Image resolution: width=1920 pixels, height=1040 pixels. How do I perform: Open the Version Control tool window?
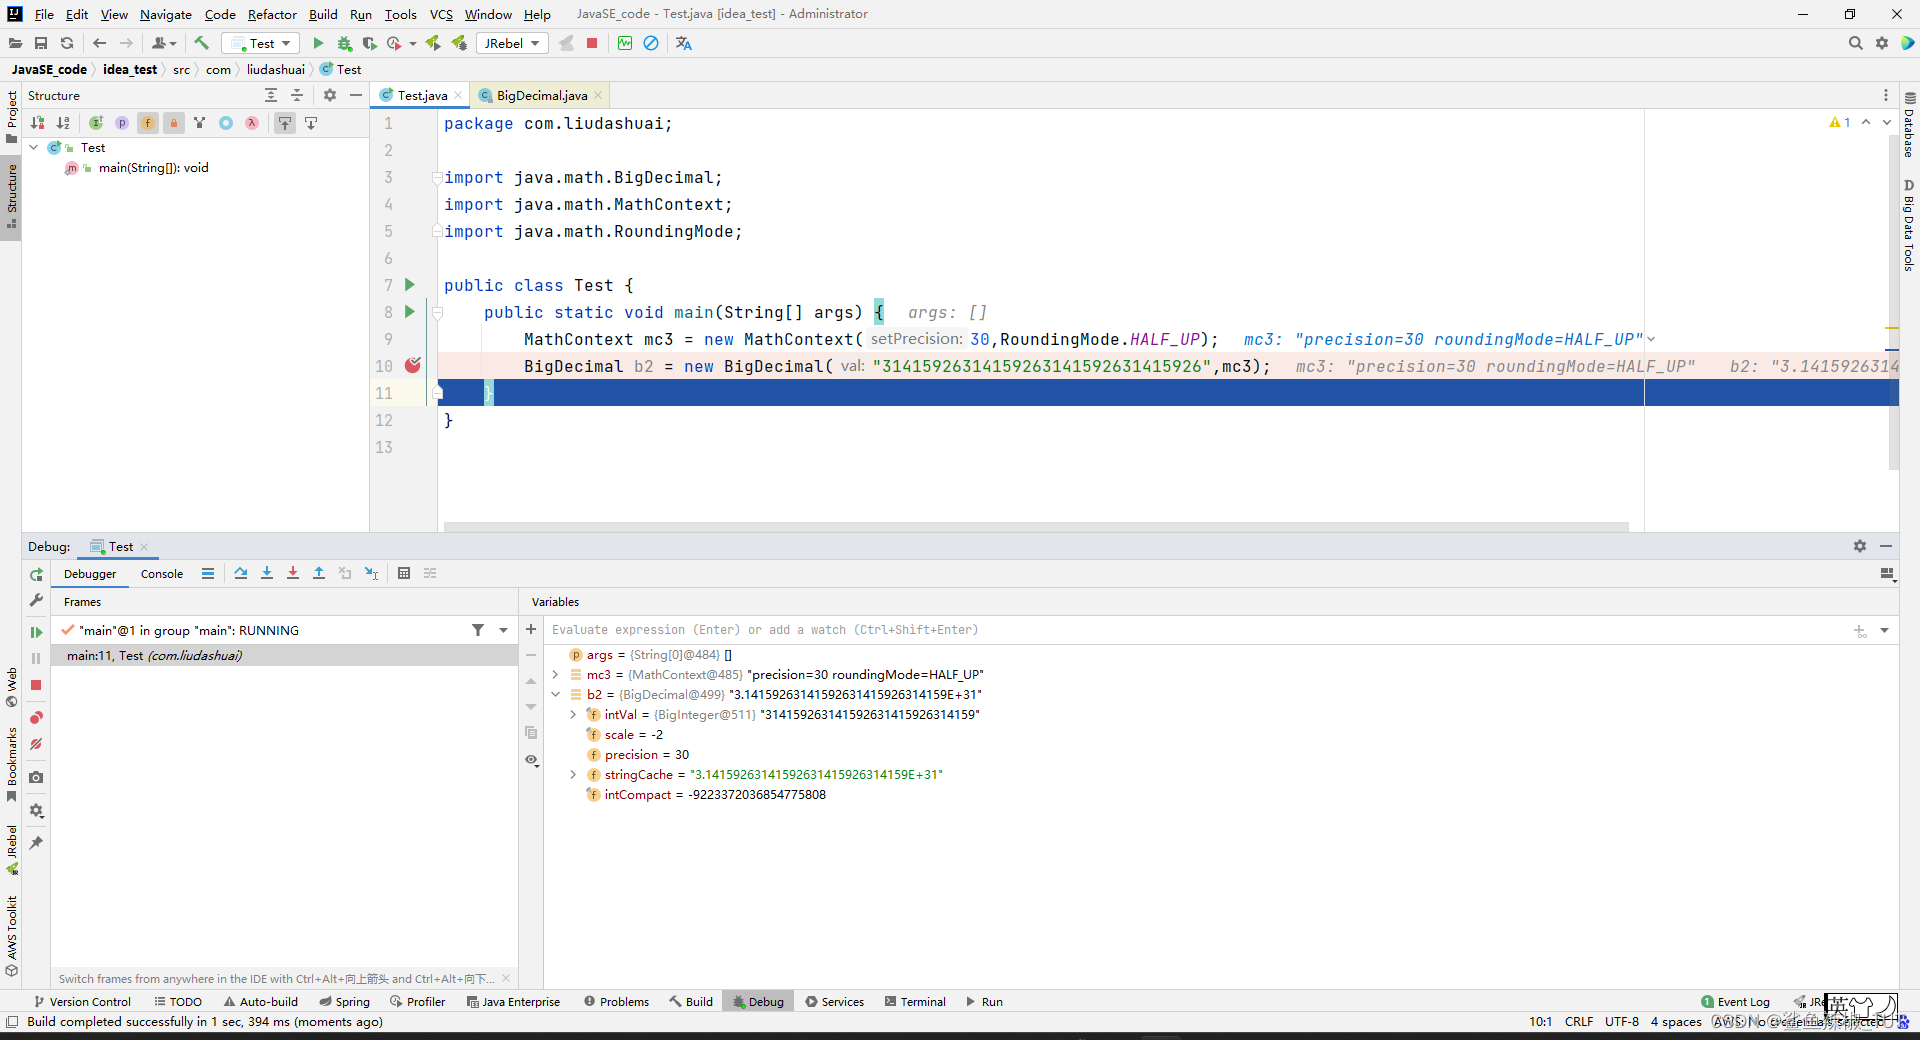82,1001
